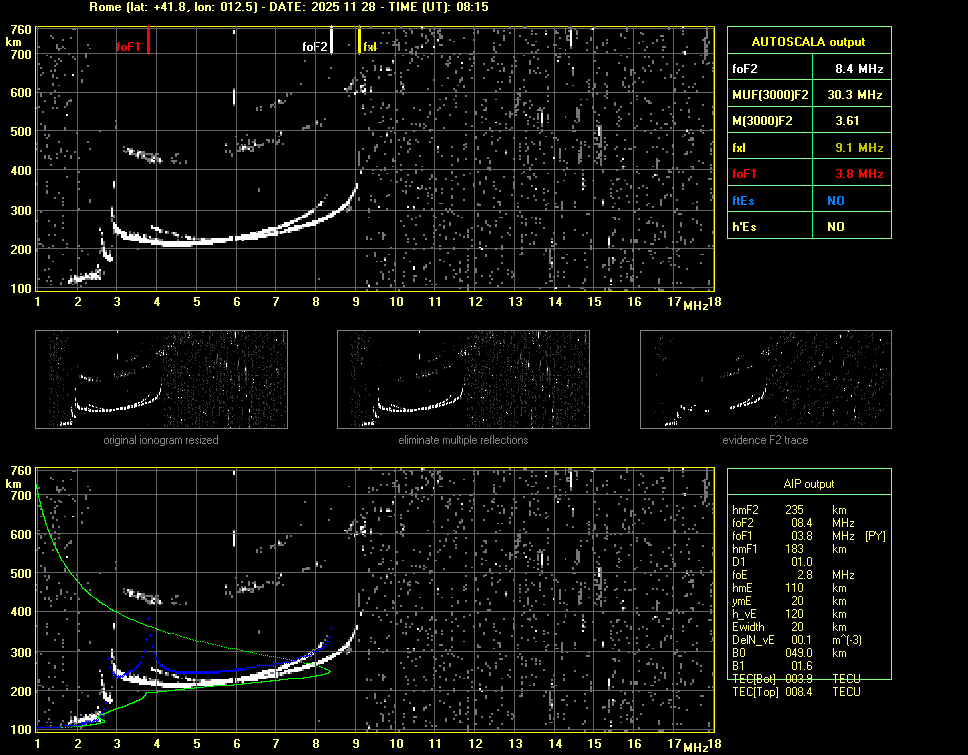The width and height of the screenshot is (968, 755).
Task: Open the 'eliminate multiple reflections' thumbnail
Action: point(463,379)
